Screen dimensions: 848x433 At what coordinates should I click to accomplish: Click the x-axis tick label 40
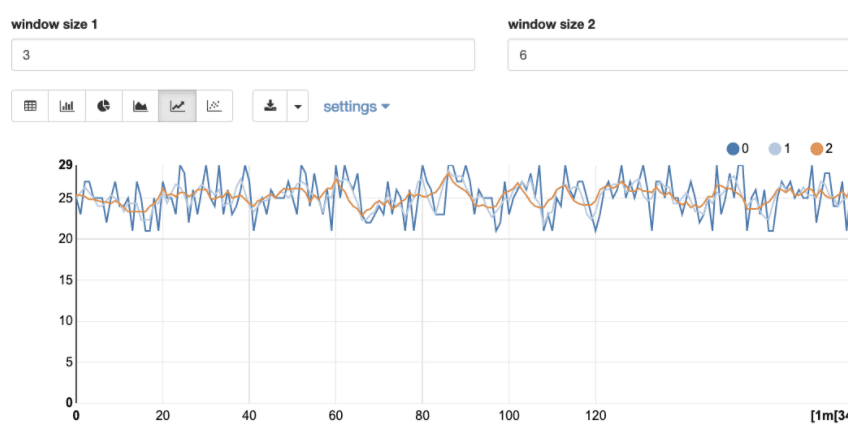(249, 415)
